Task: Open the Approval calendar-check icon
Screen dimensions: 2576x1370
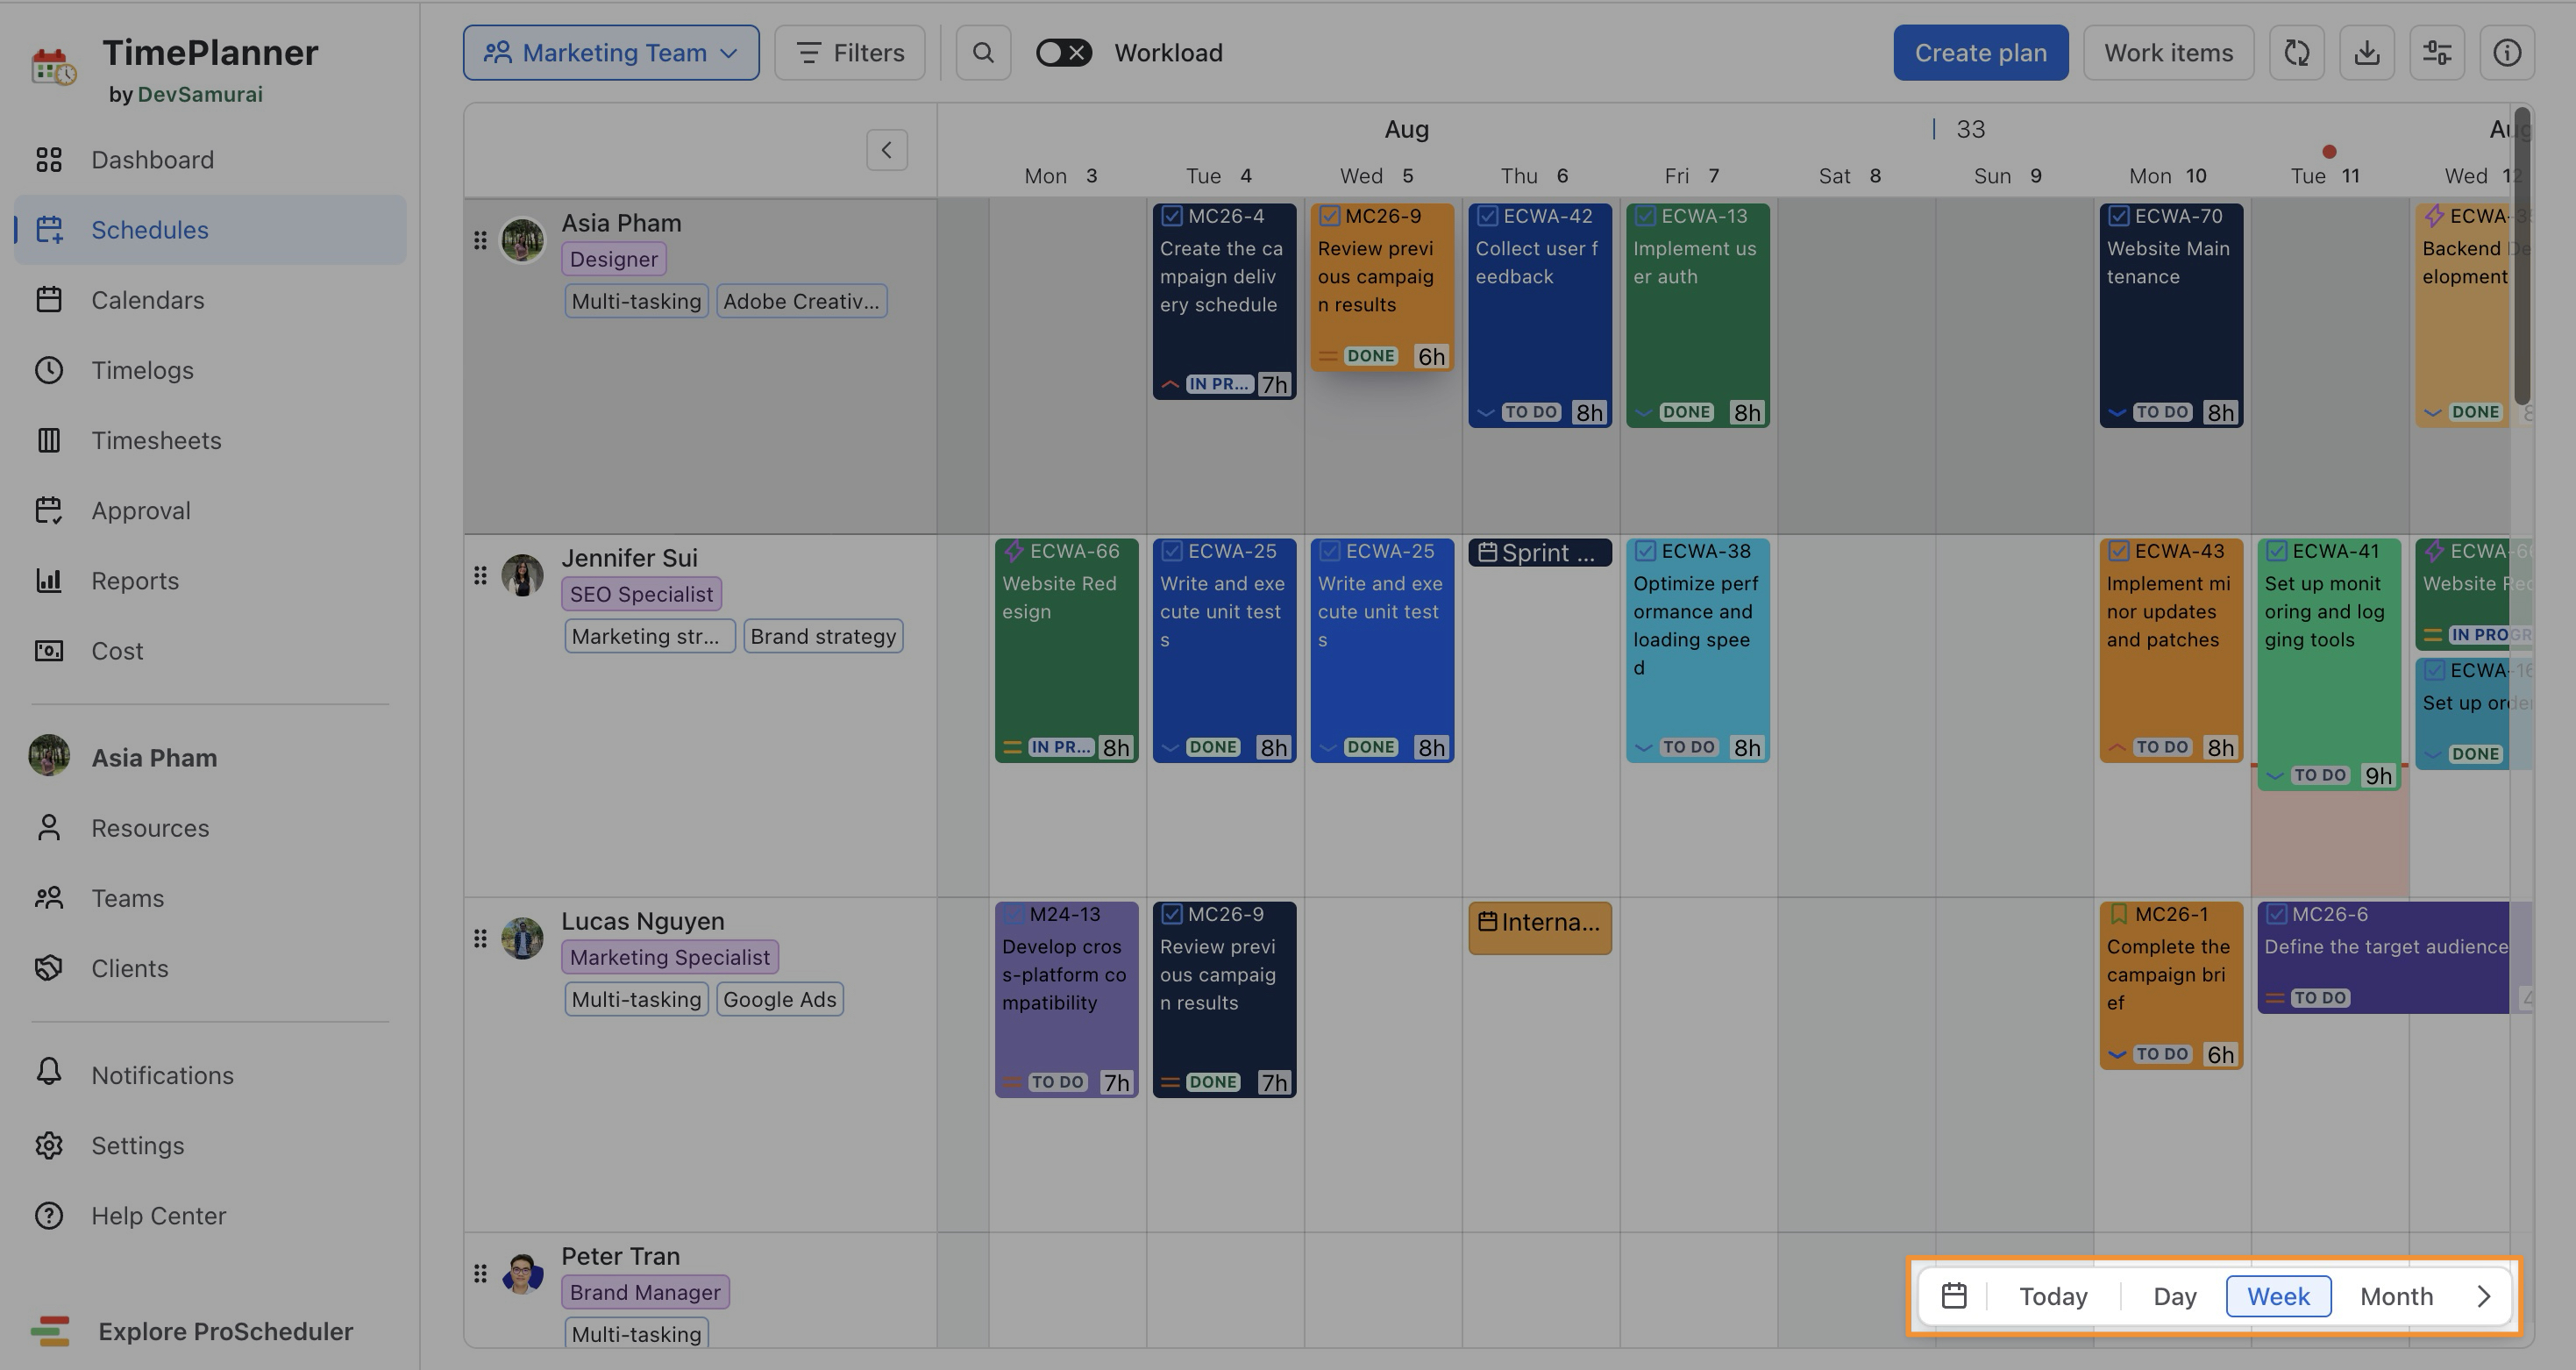Action: point(49,510)
